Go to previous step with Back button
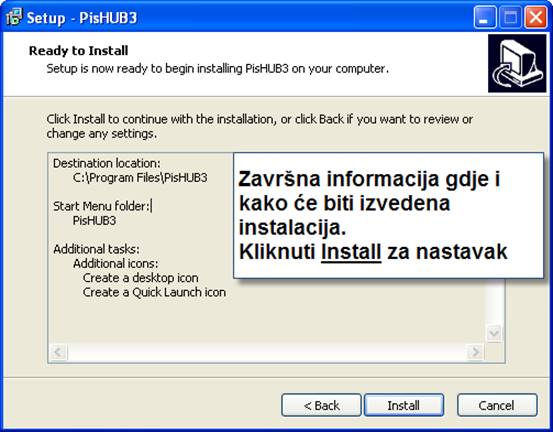The width and height of the screenshot is (553, 432). (x=321, y=405)
